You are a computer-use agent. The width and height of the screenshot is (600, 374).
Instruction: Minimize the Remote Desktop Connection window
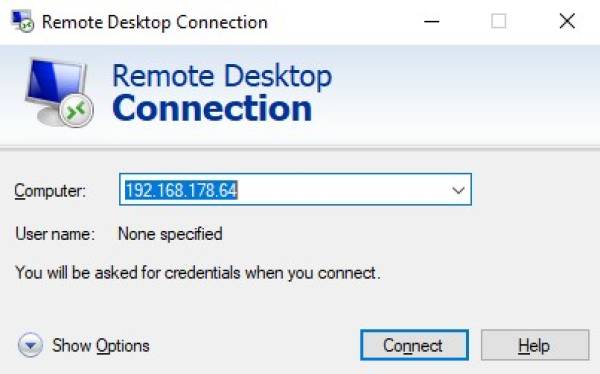431,21
